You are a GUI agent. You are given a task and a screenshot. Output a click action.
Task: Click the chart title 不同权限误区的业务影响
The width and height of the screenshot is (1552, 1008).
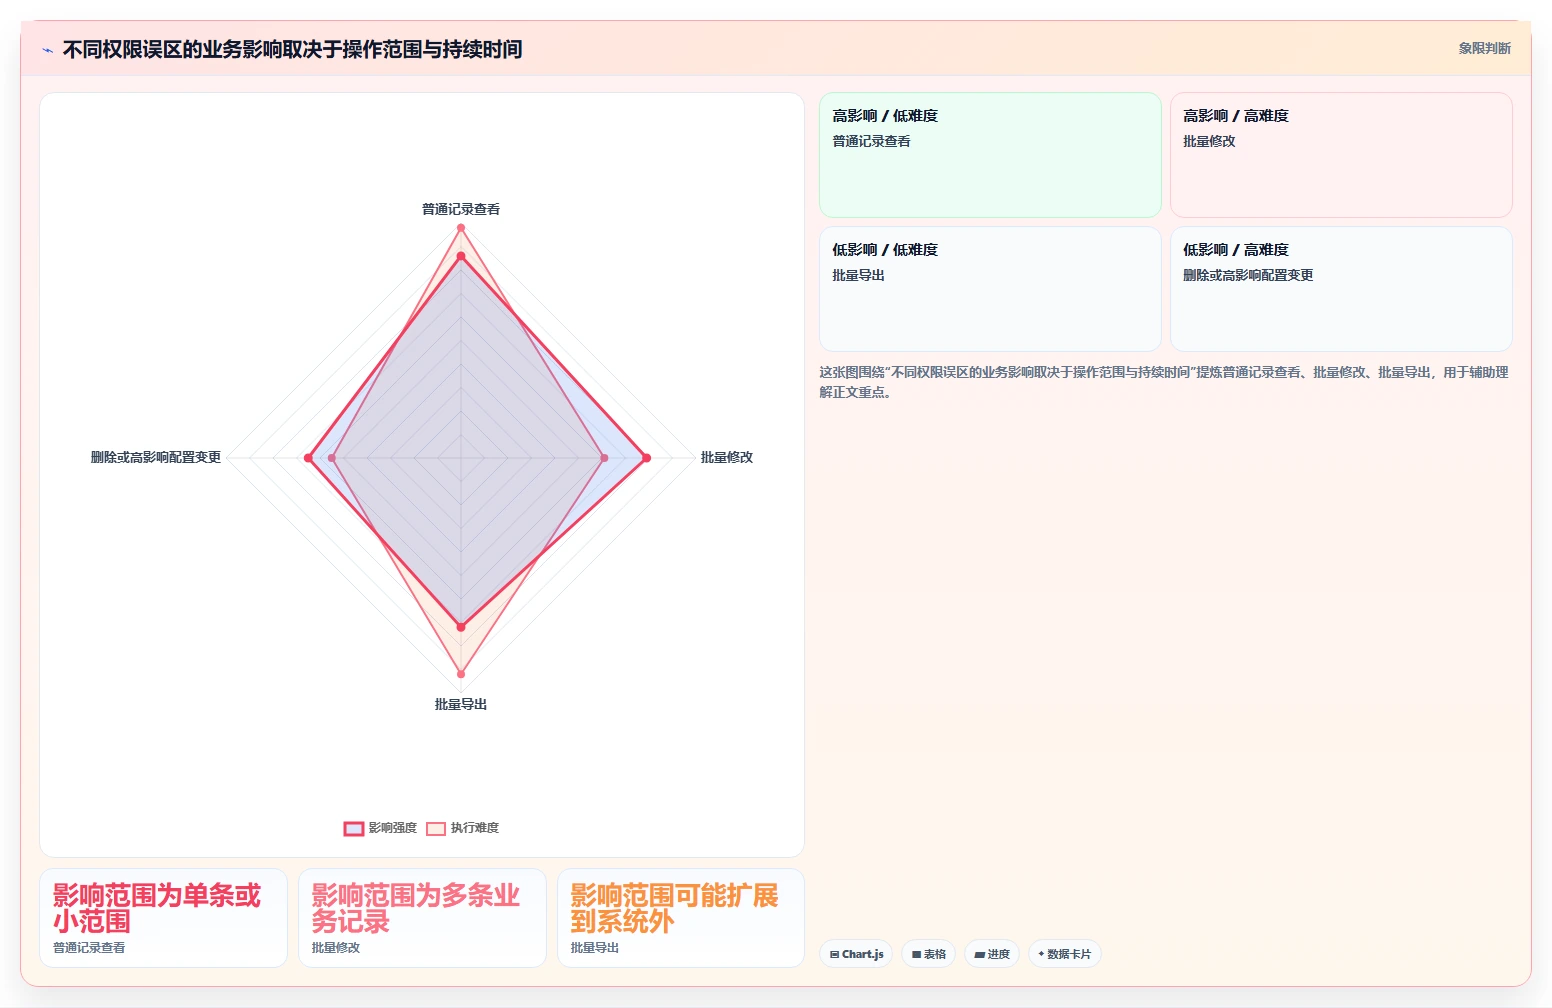pyautogui.click(x=292, y=49)
